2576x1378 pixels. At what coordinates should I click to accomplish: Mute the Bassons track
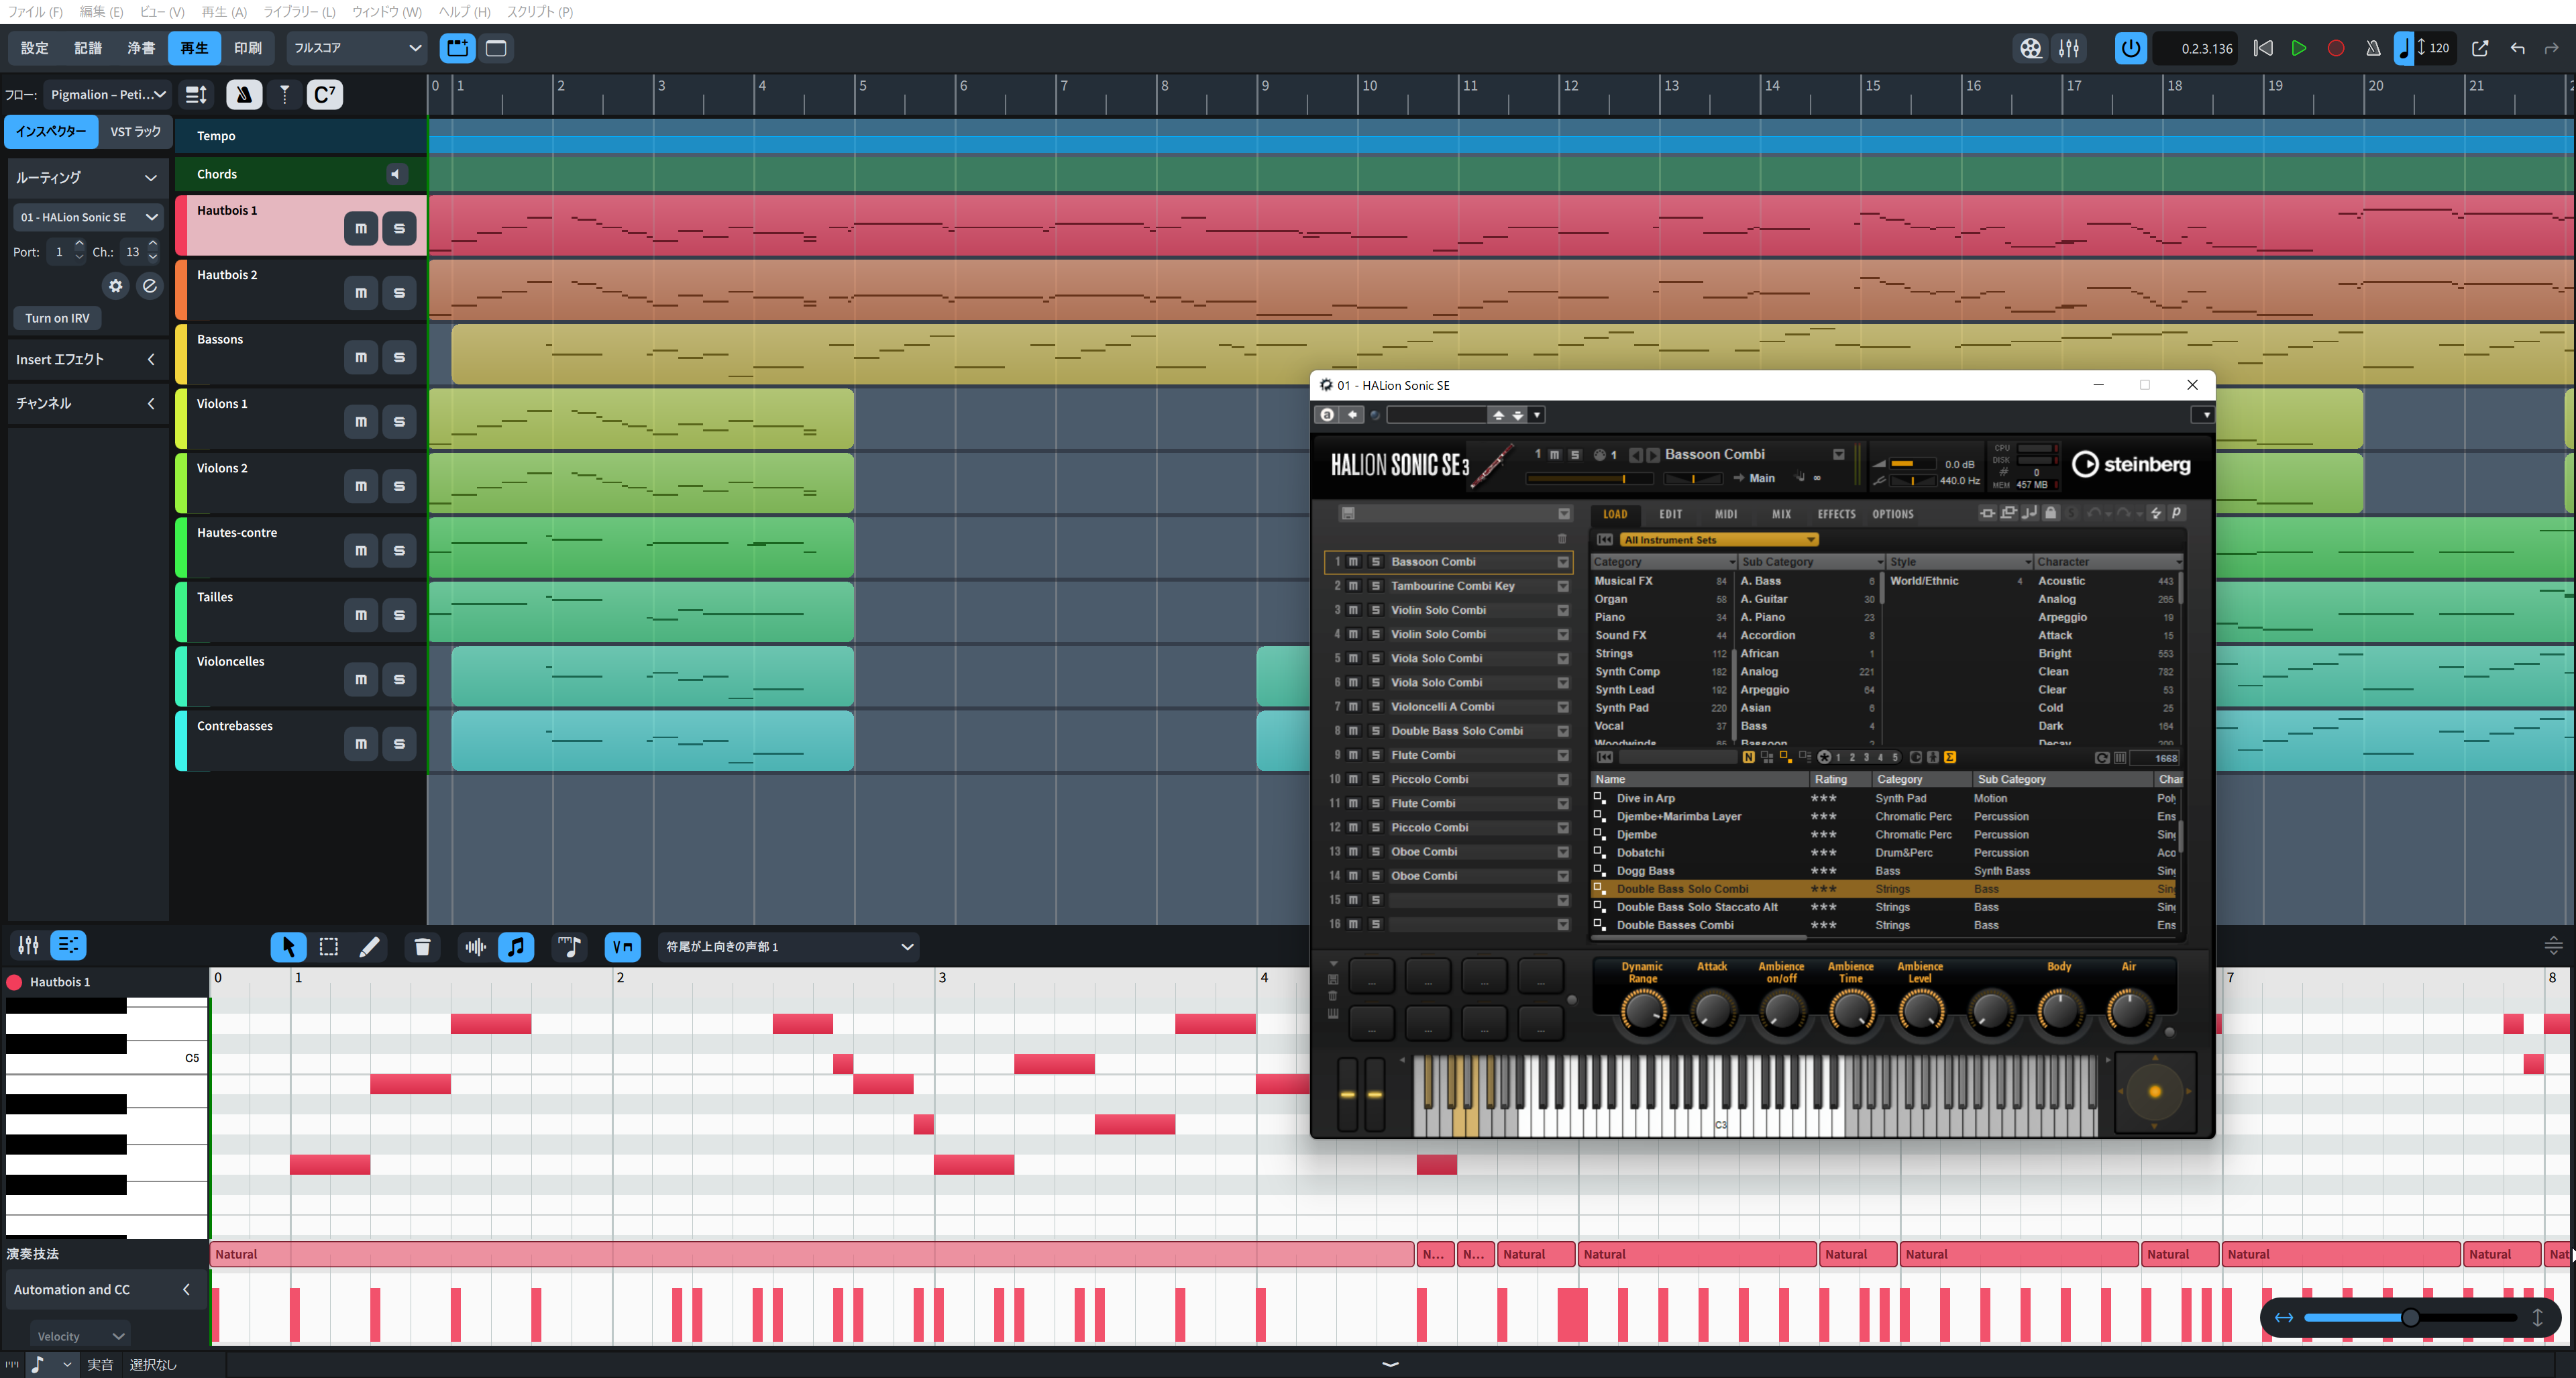[x=361, y=357]
